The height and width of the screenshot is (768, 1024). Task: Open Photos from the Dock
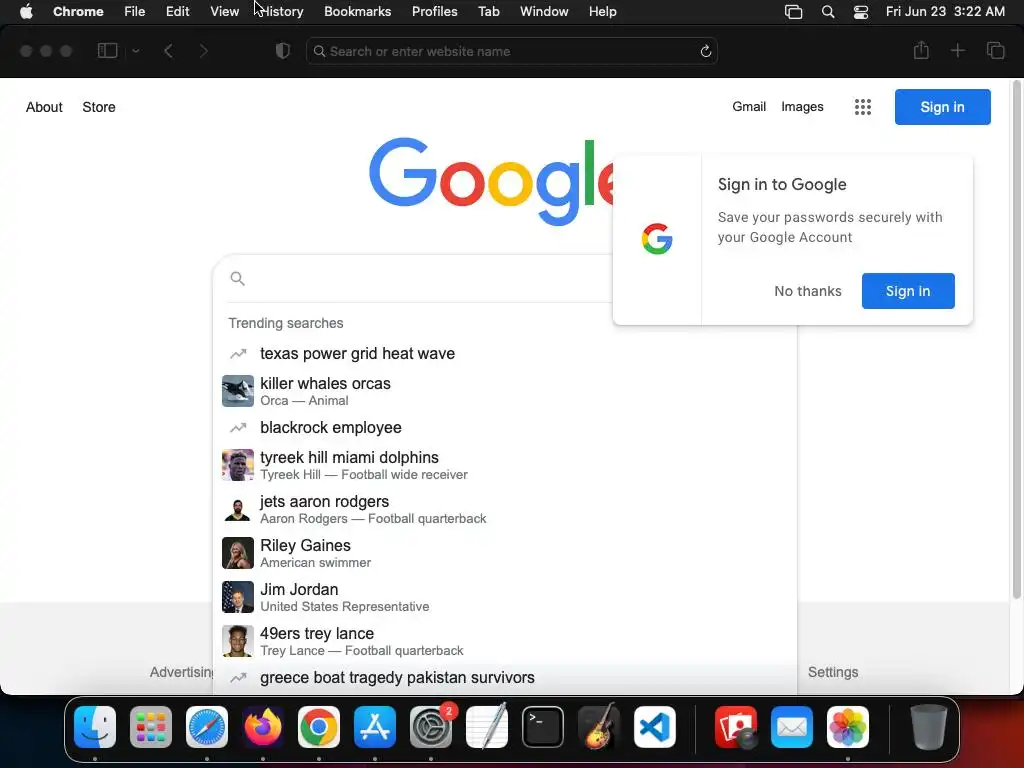click(848, 727)
